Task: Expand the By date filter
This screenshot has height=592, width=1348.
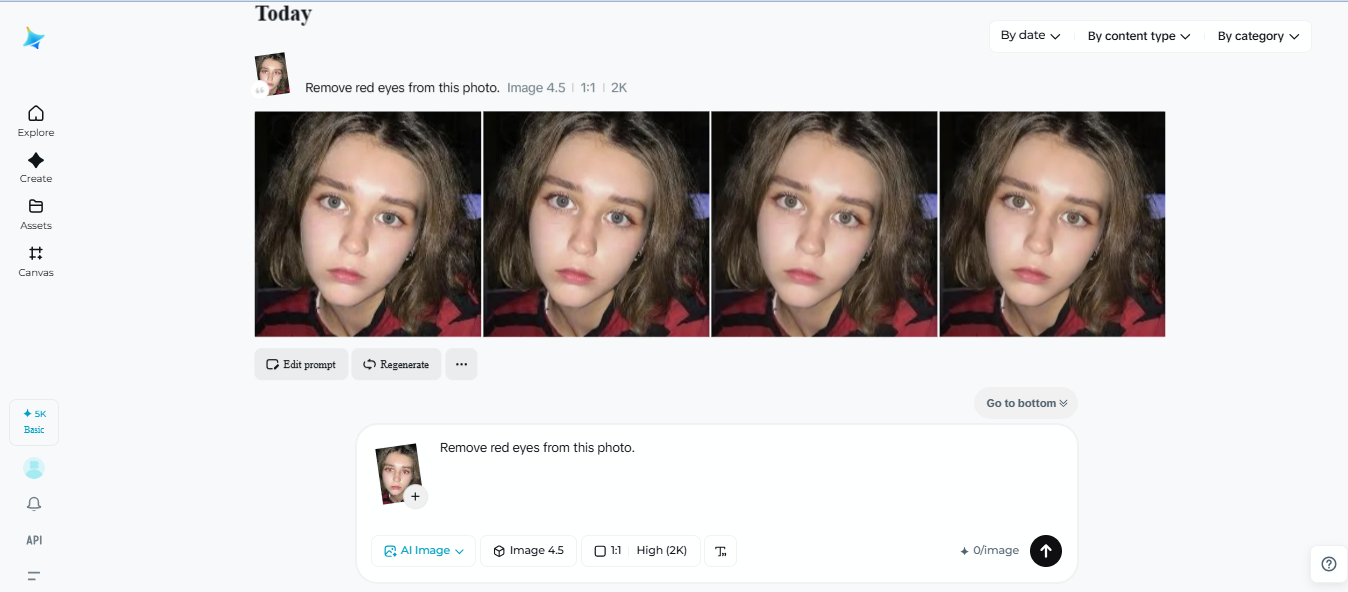Action: (x=1031, y=36)
